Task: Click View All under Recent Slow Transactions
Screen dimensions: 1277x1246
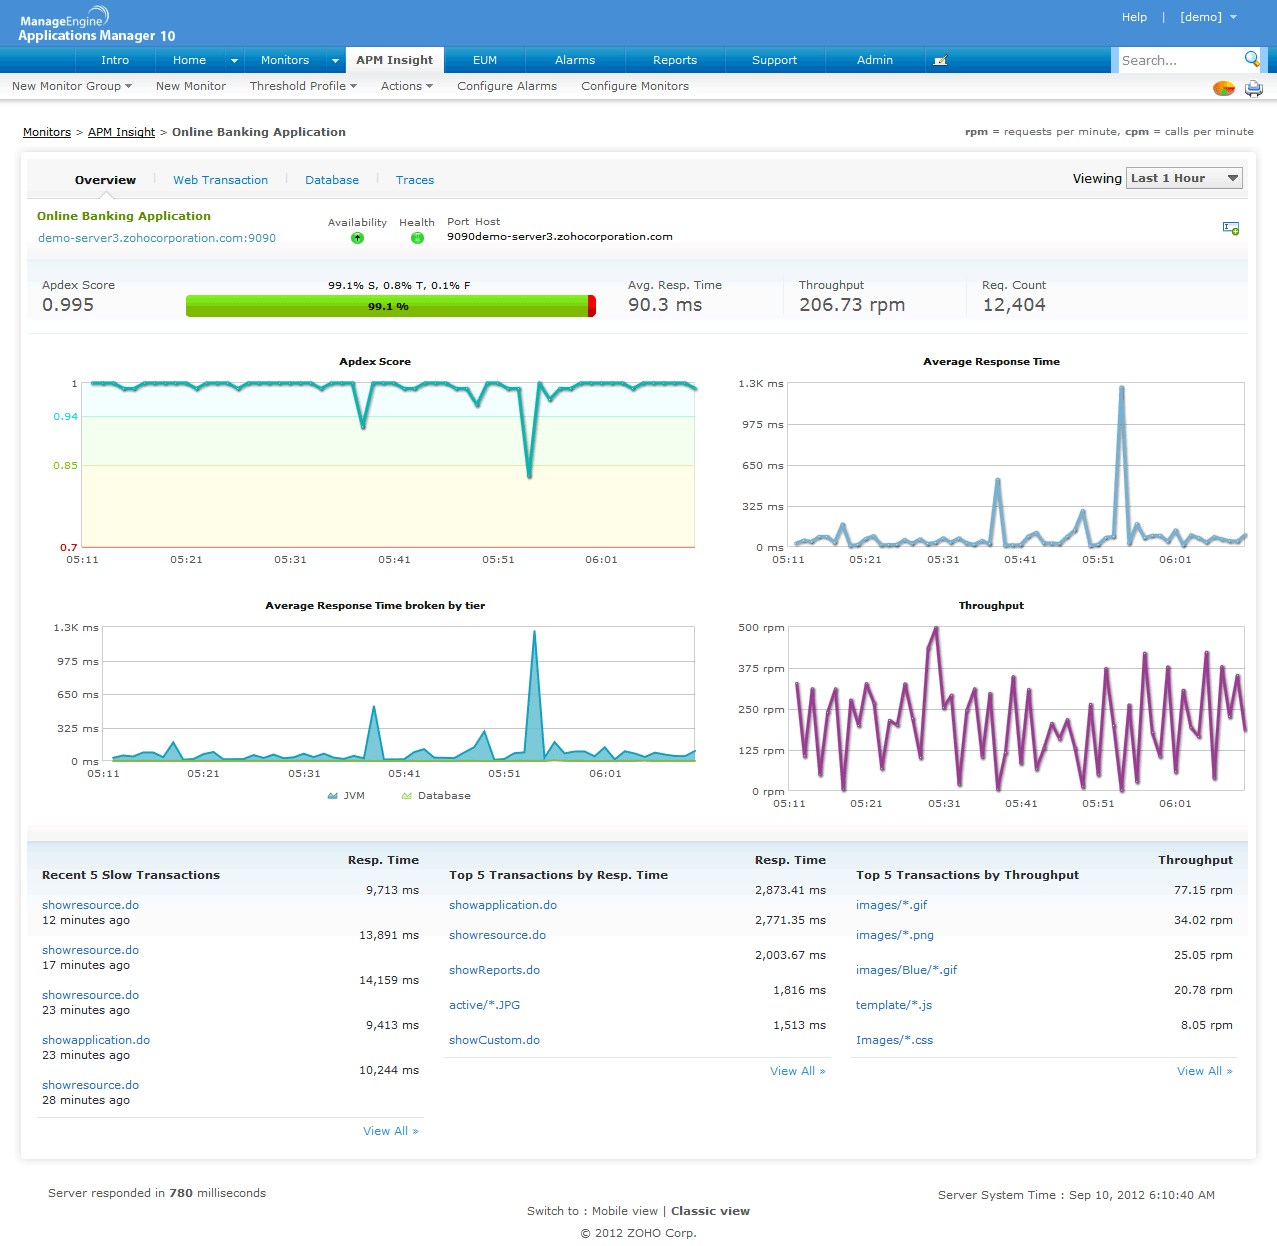Action: (390, 1131)
